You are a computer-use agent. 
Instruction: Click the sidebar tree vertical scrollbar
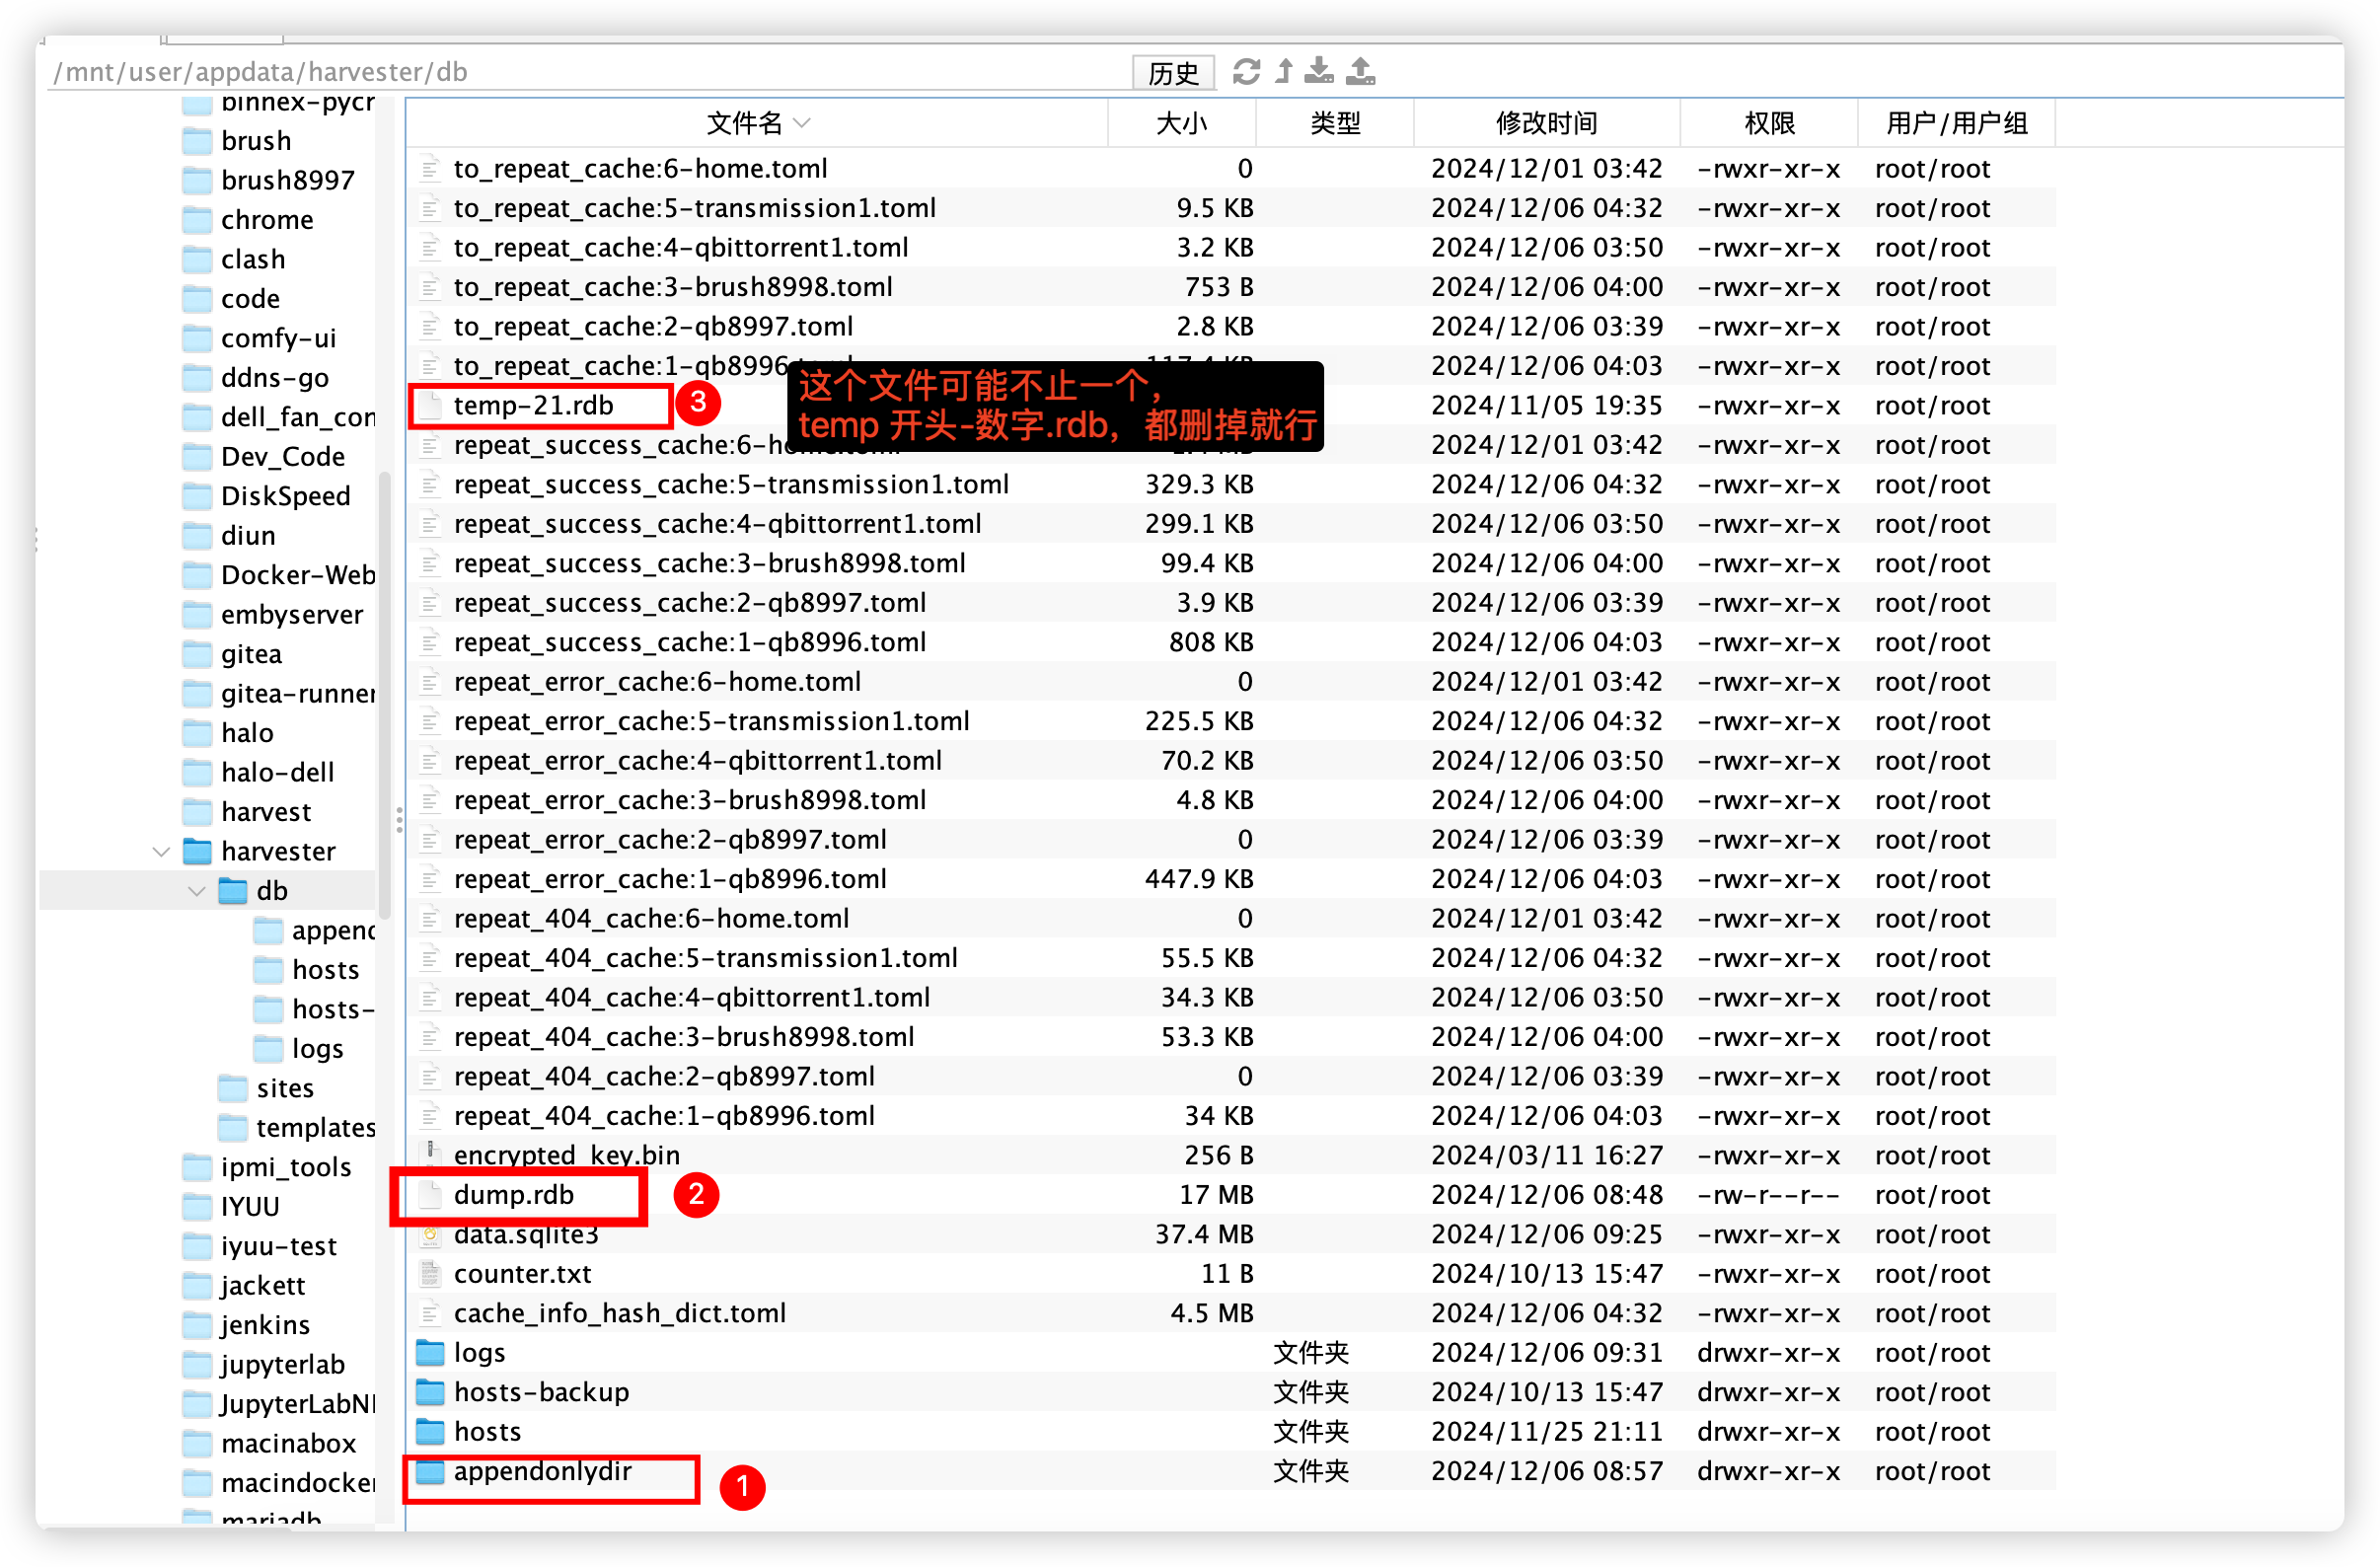(x=385, y=695)
